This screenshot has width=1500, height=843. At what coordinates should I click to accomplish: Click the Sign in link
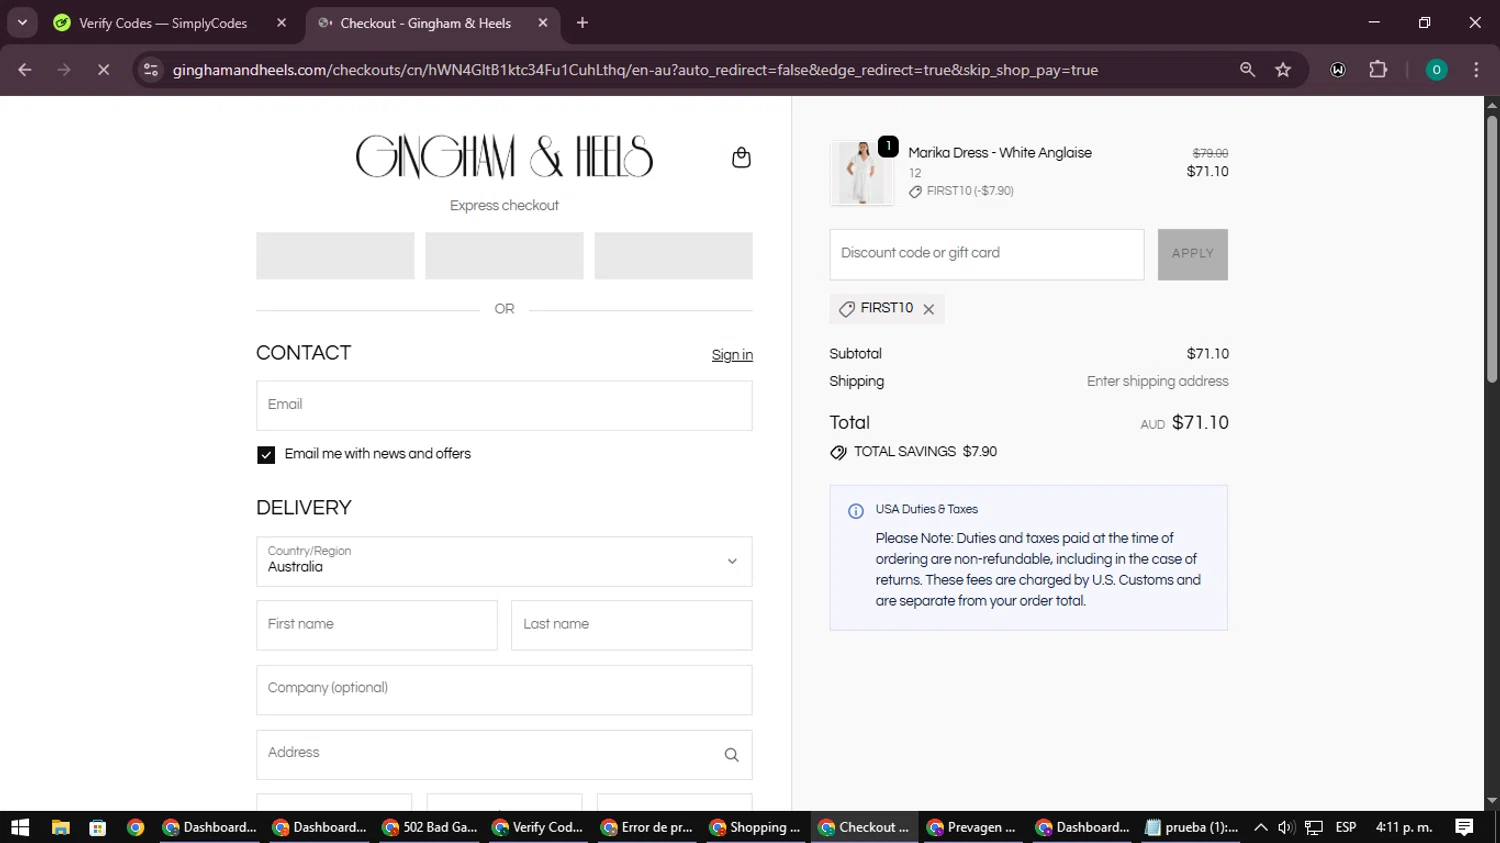pos(732,355)
